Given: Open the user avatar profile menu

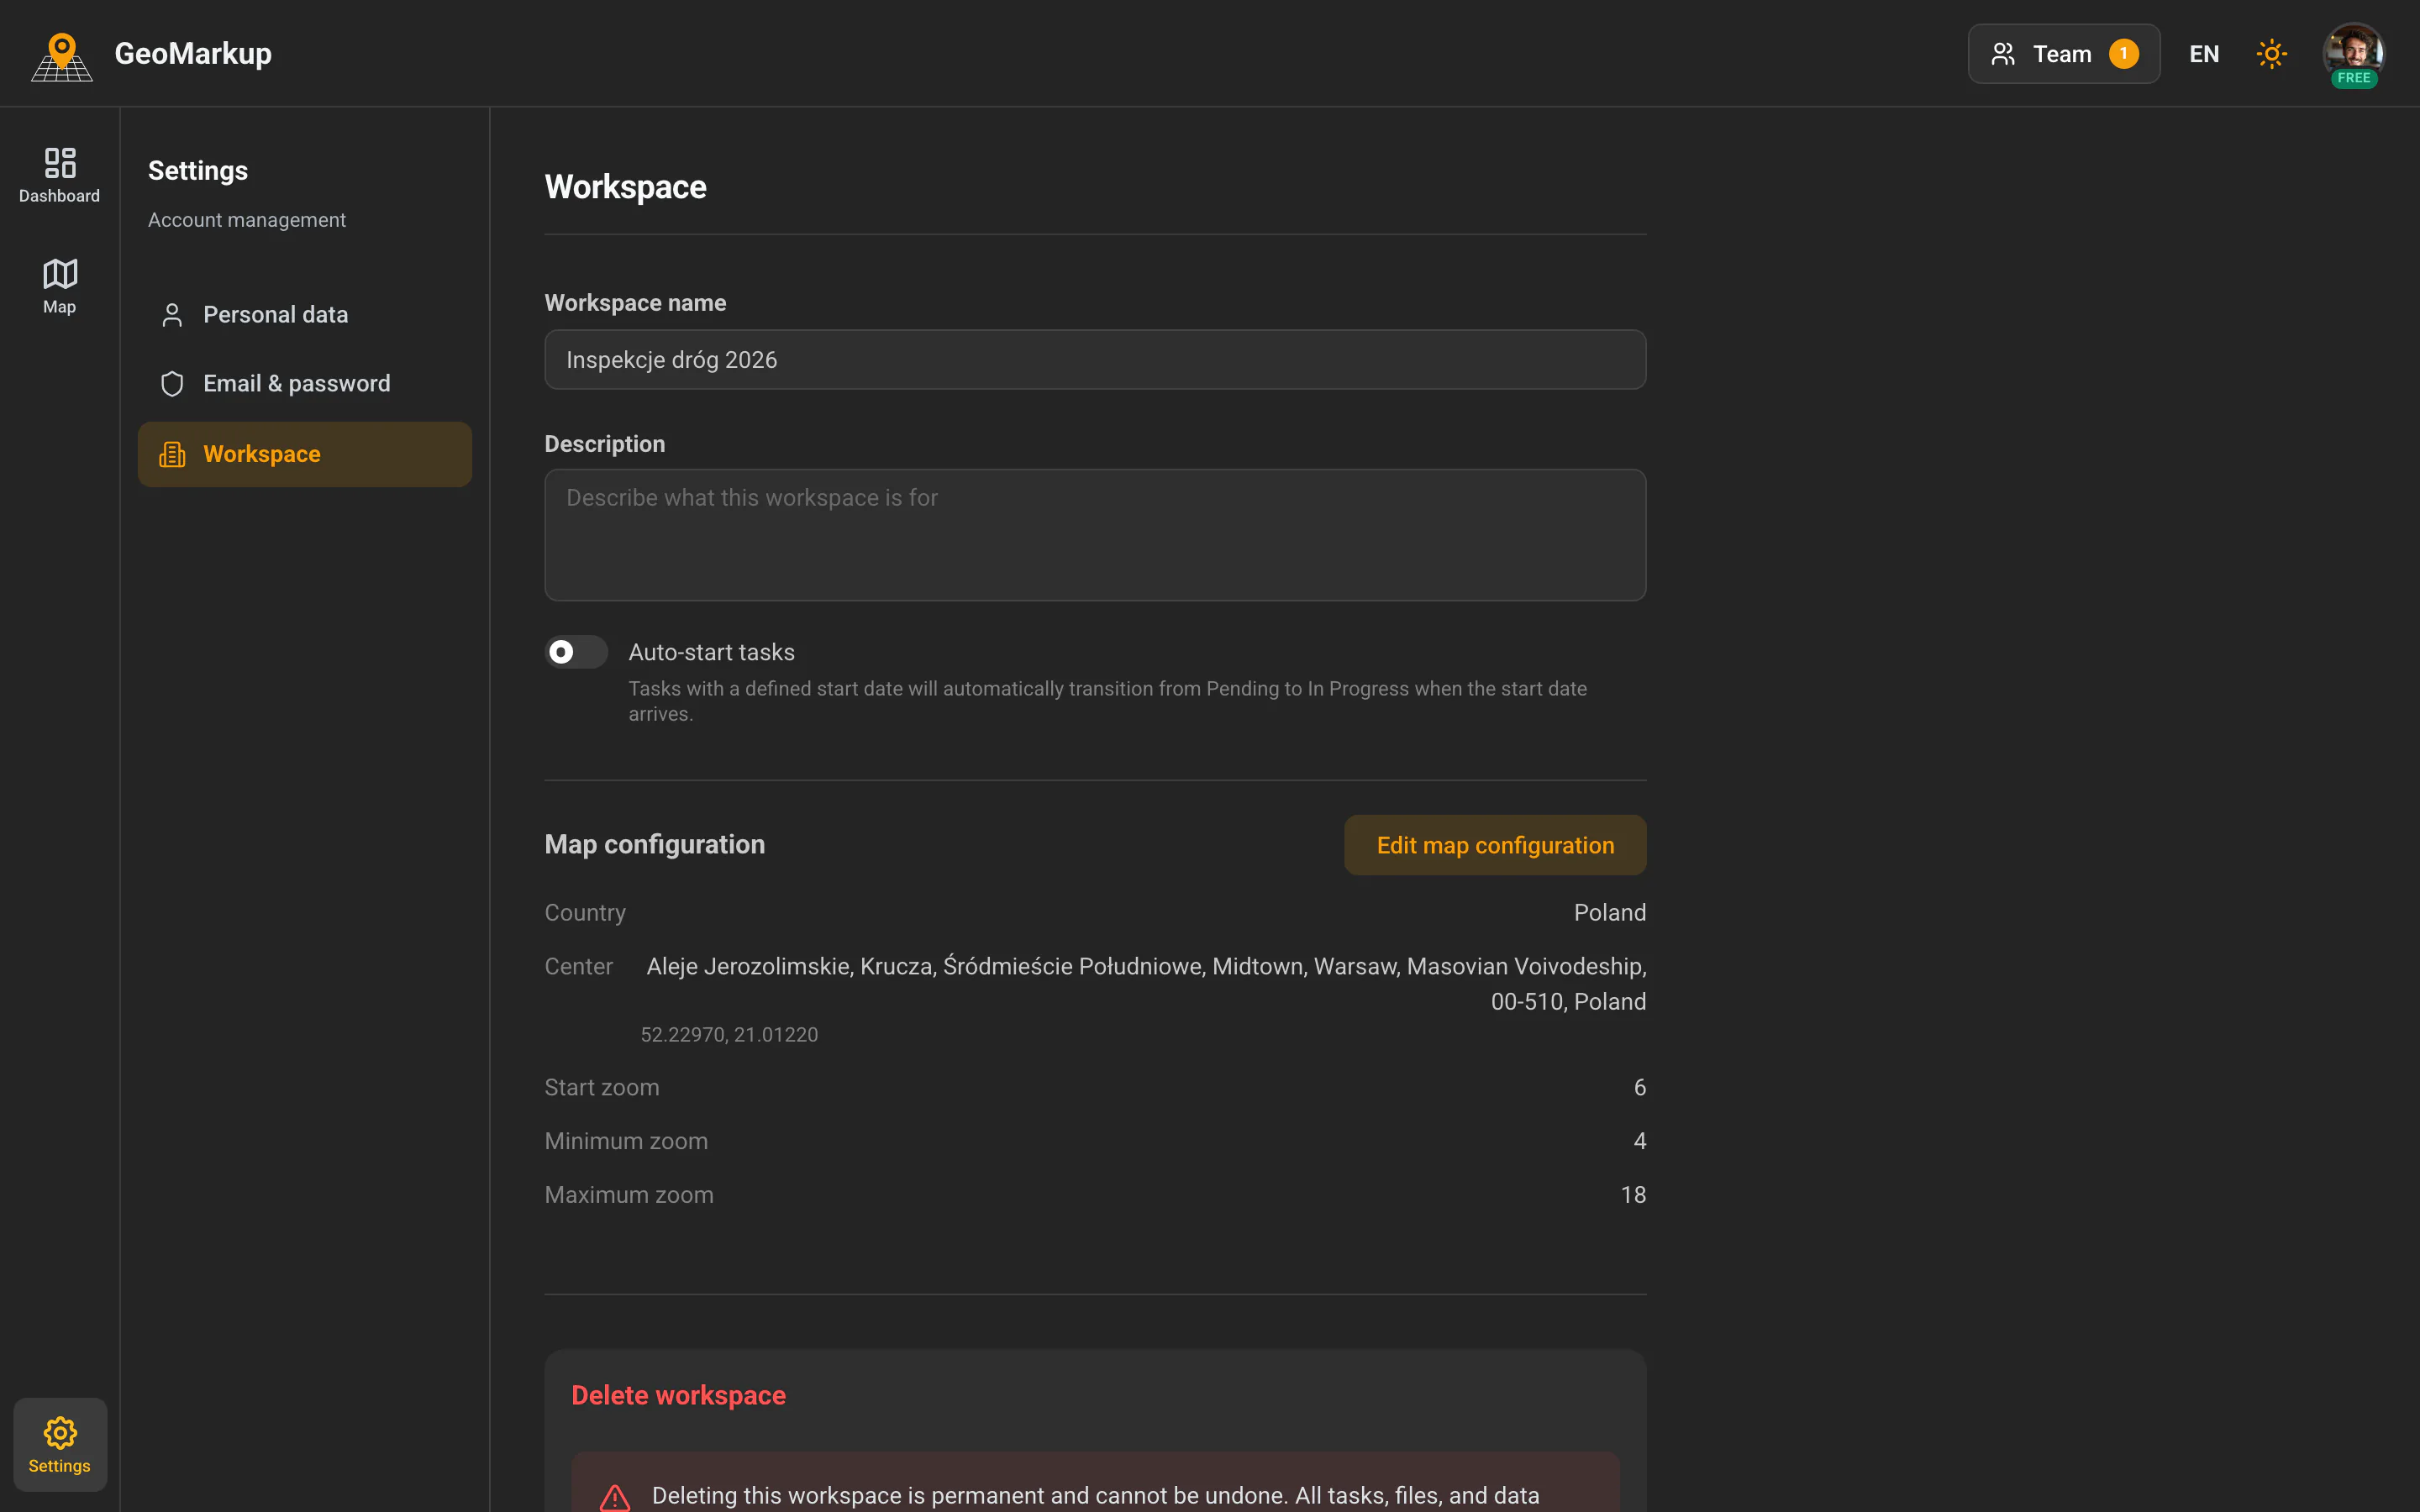Looking at the screenshot, I should (2353, 52).
